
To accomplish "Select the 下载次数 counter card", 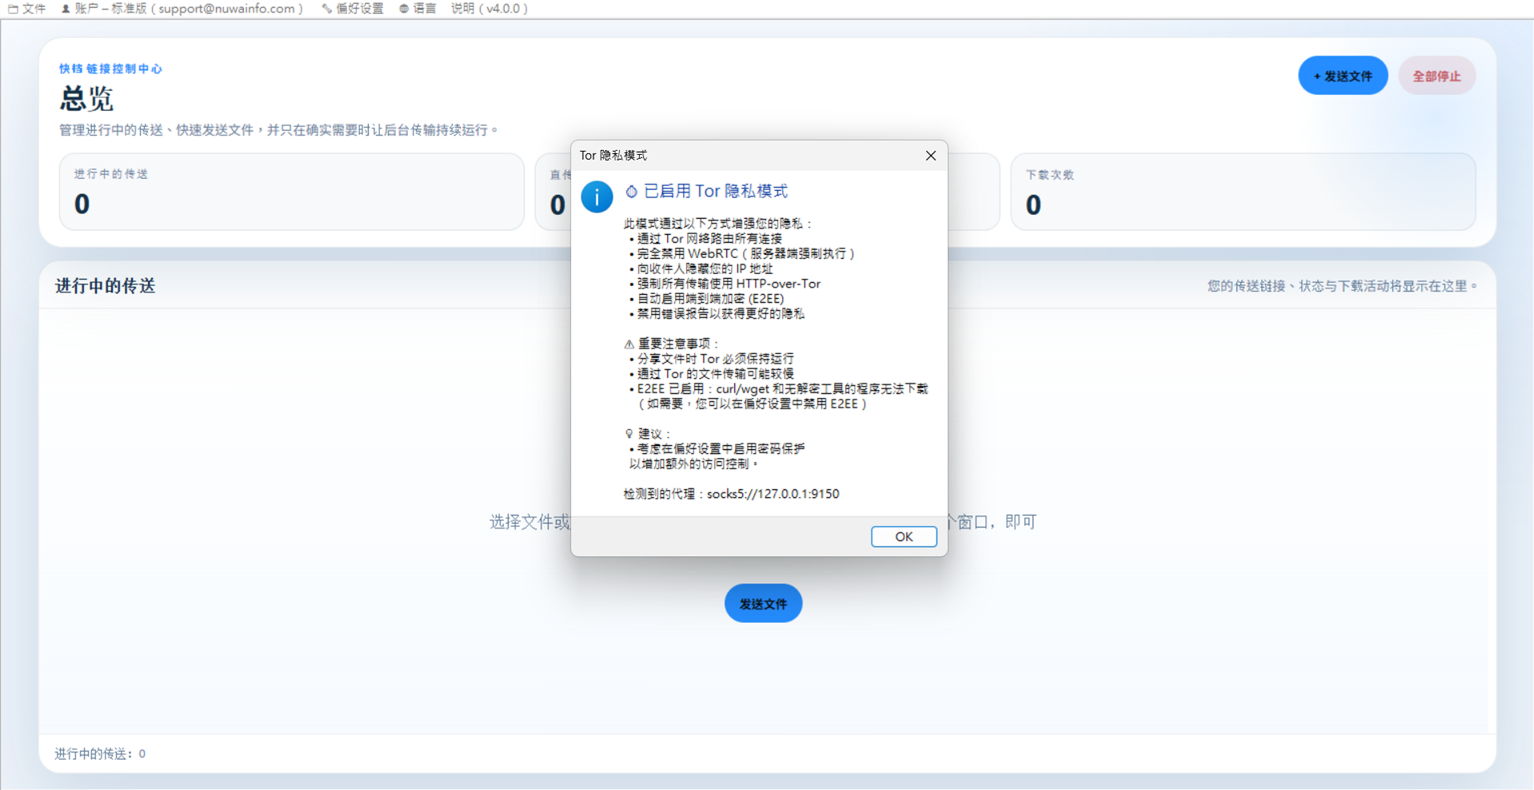I will coord(1243,192).
